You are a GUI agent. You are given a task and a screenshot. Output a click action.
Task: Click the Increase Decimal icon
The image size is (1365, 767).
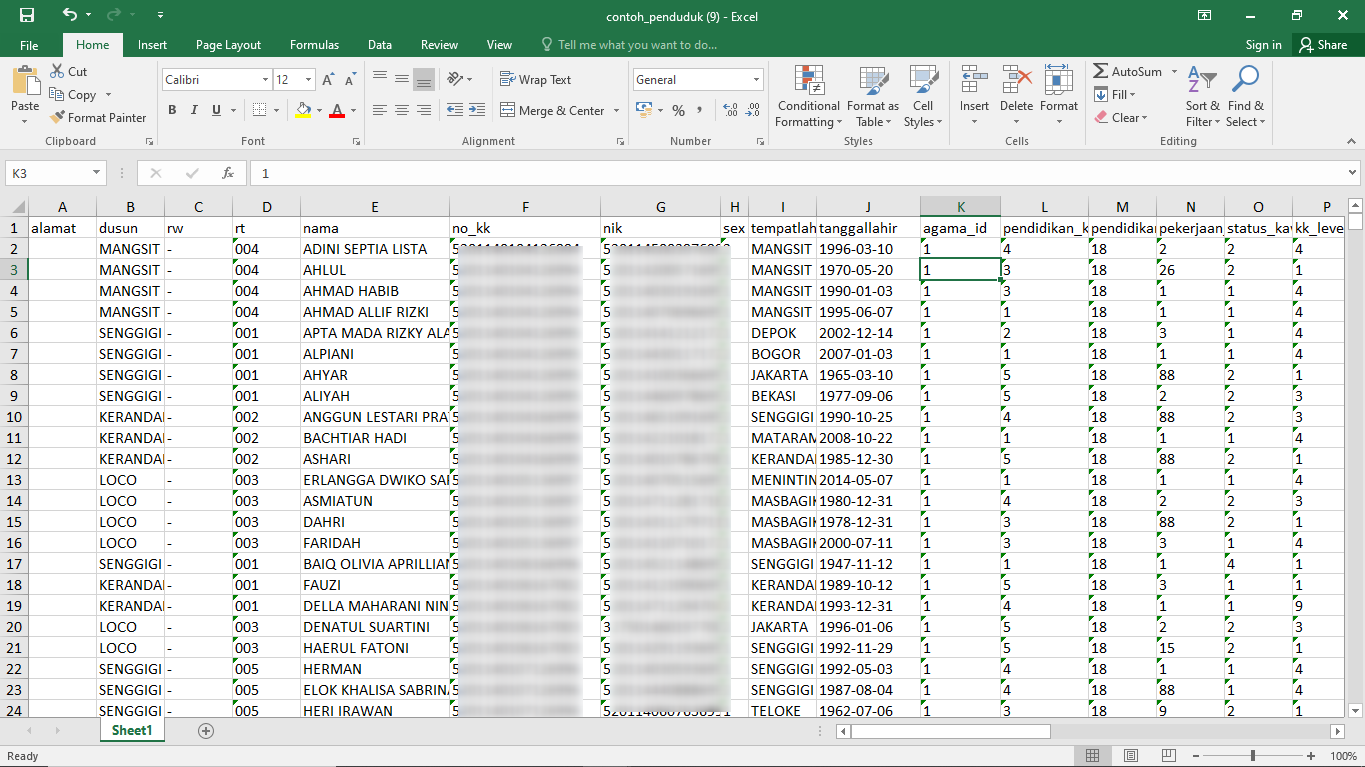pyautogui.click(x=729, y=111)
